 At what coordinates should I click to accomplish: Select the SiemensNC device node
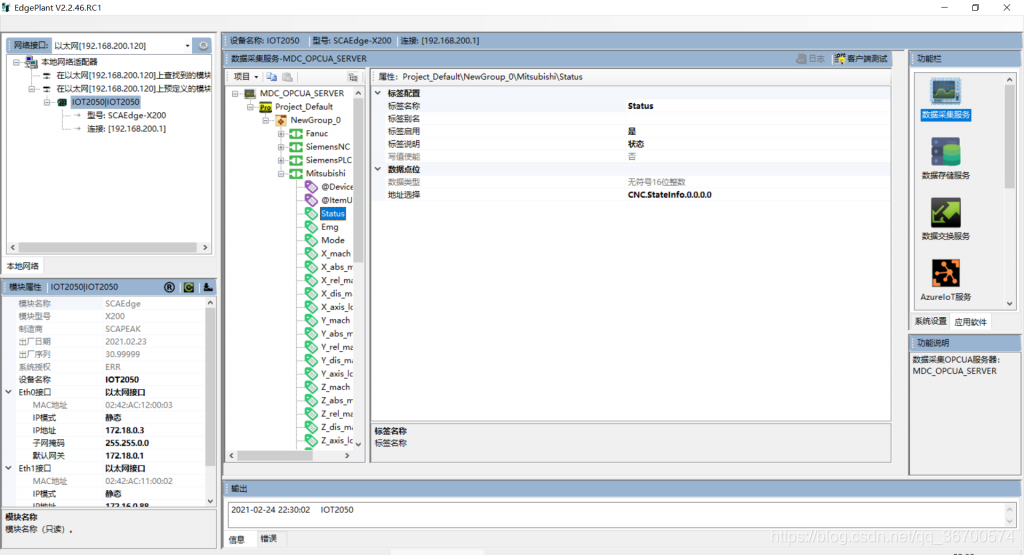coord(327,147)
